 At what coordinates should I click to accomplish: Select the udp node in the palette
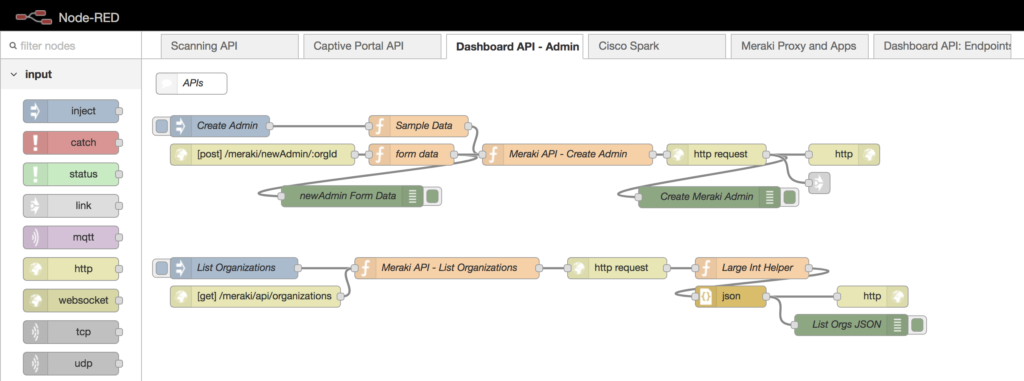pyautogui.click(x=71, y=363)
